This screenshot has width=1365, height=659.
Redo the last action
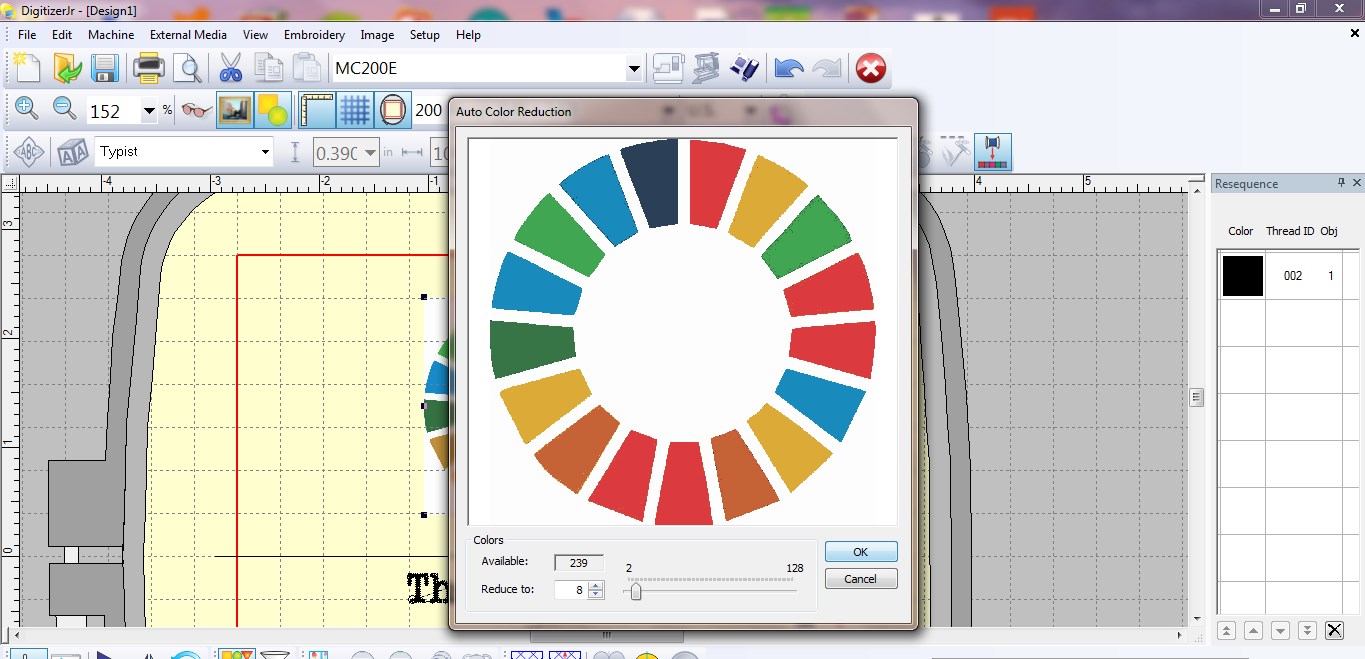[x=826, y=69]
